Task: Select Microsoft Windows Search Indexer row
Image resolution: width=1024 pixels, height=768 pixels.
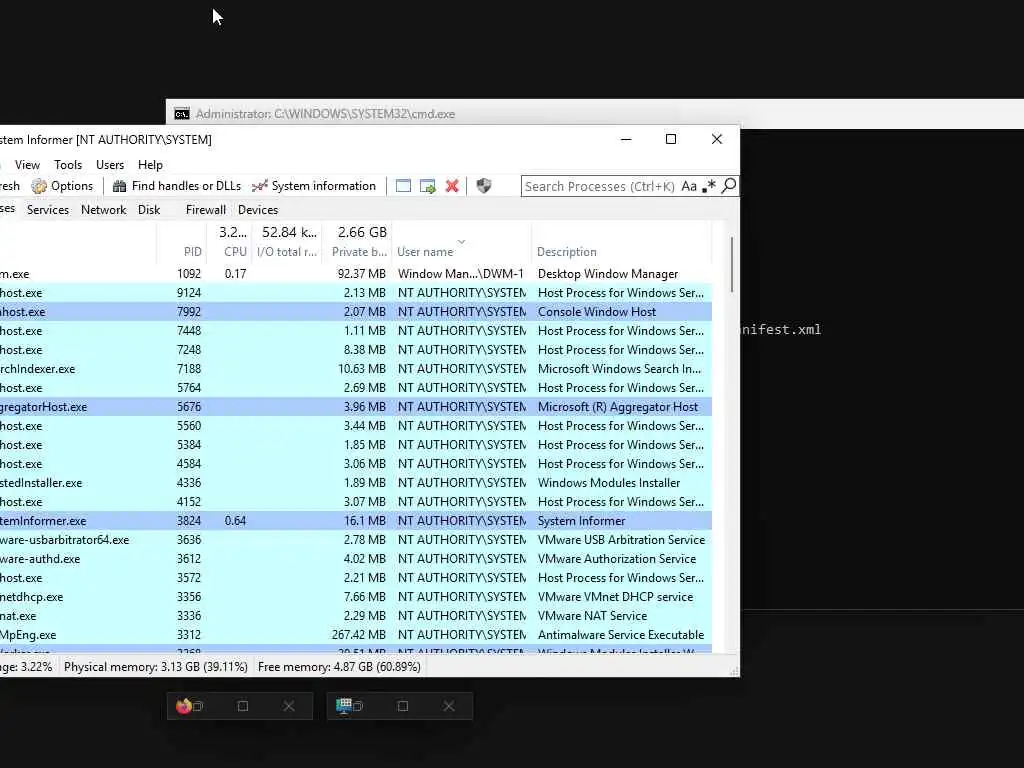Action: [x=356, y=369]
